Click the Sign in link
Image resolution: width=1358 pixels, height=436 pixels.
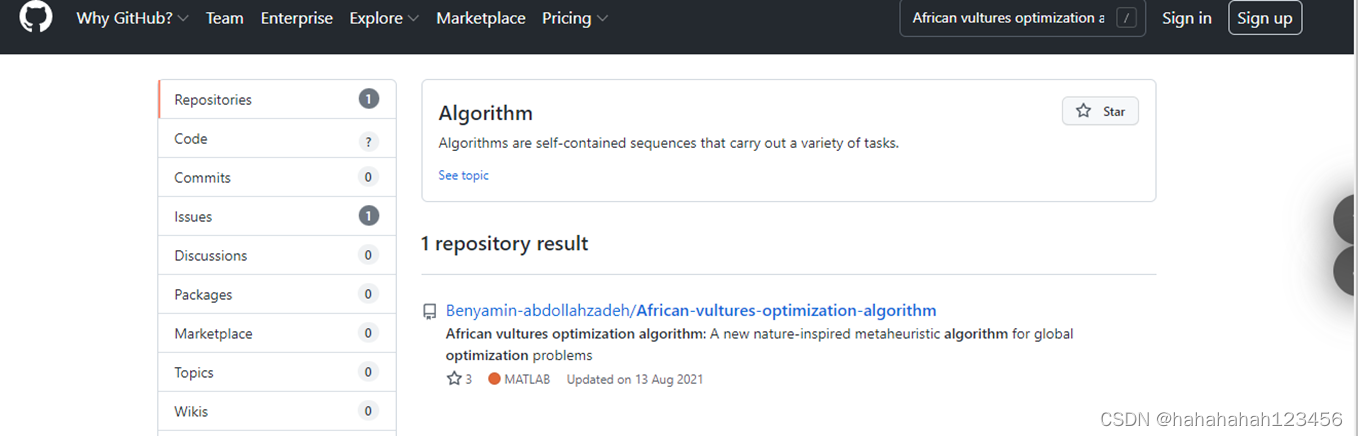(1187, 18)
